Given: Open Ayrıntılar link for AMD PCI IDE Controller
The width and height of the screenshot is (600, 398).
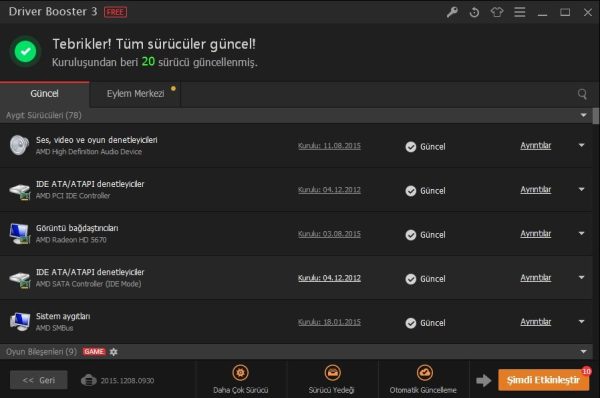Looking at the screenshot, I should coord(536,189).
